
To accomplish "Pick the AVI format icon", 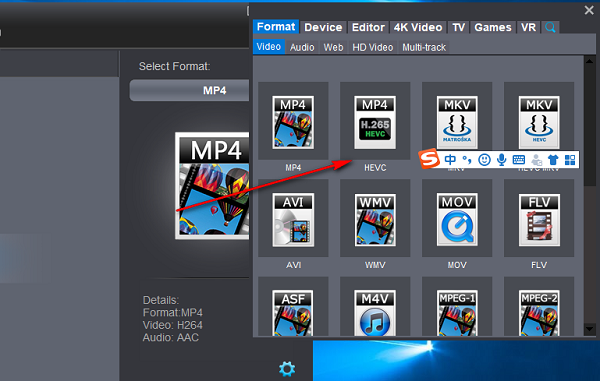I will click(x=293, y=220).
